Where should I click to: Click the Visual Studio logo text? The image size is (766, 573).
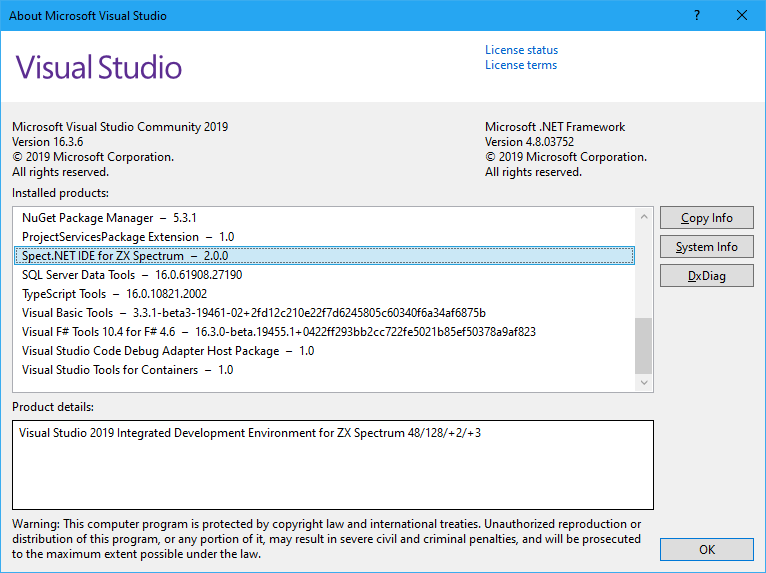coord(99,67)
